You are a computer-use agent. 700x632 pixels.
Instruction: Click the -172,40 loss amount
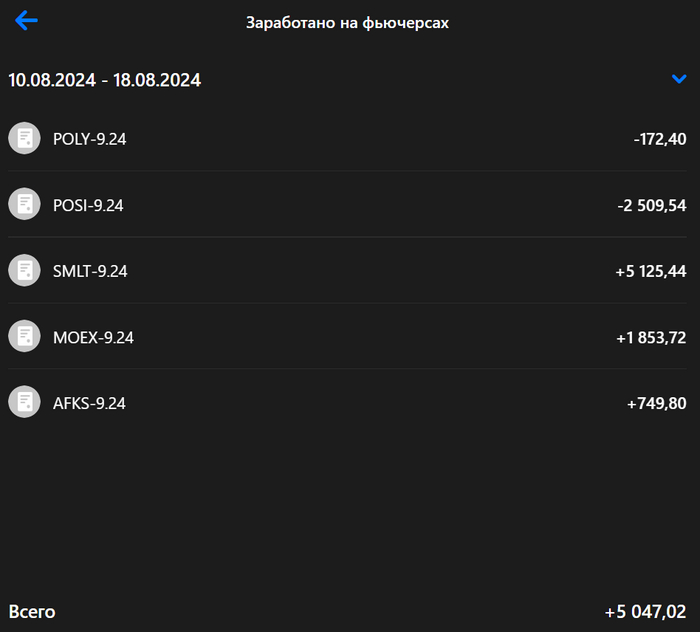pos(659,139)
